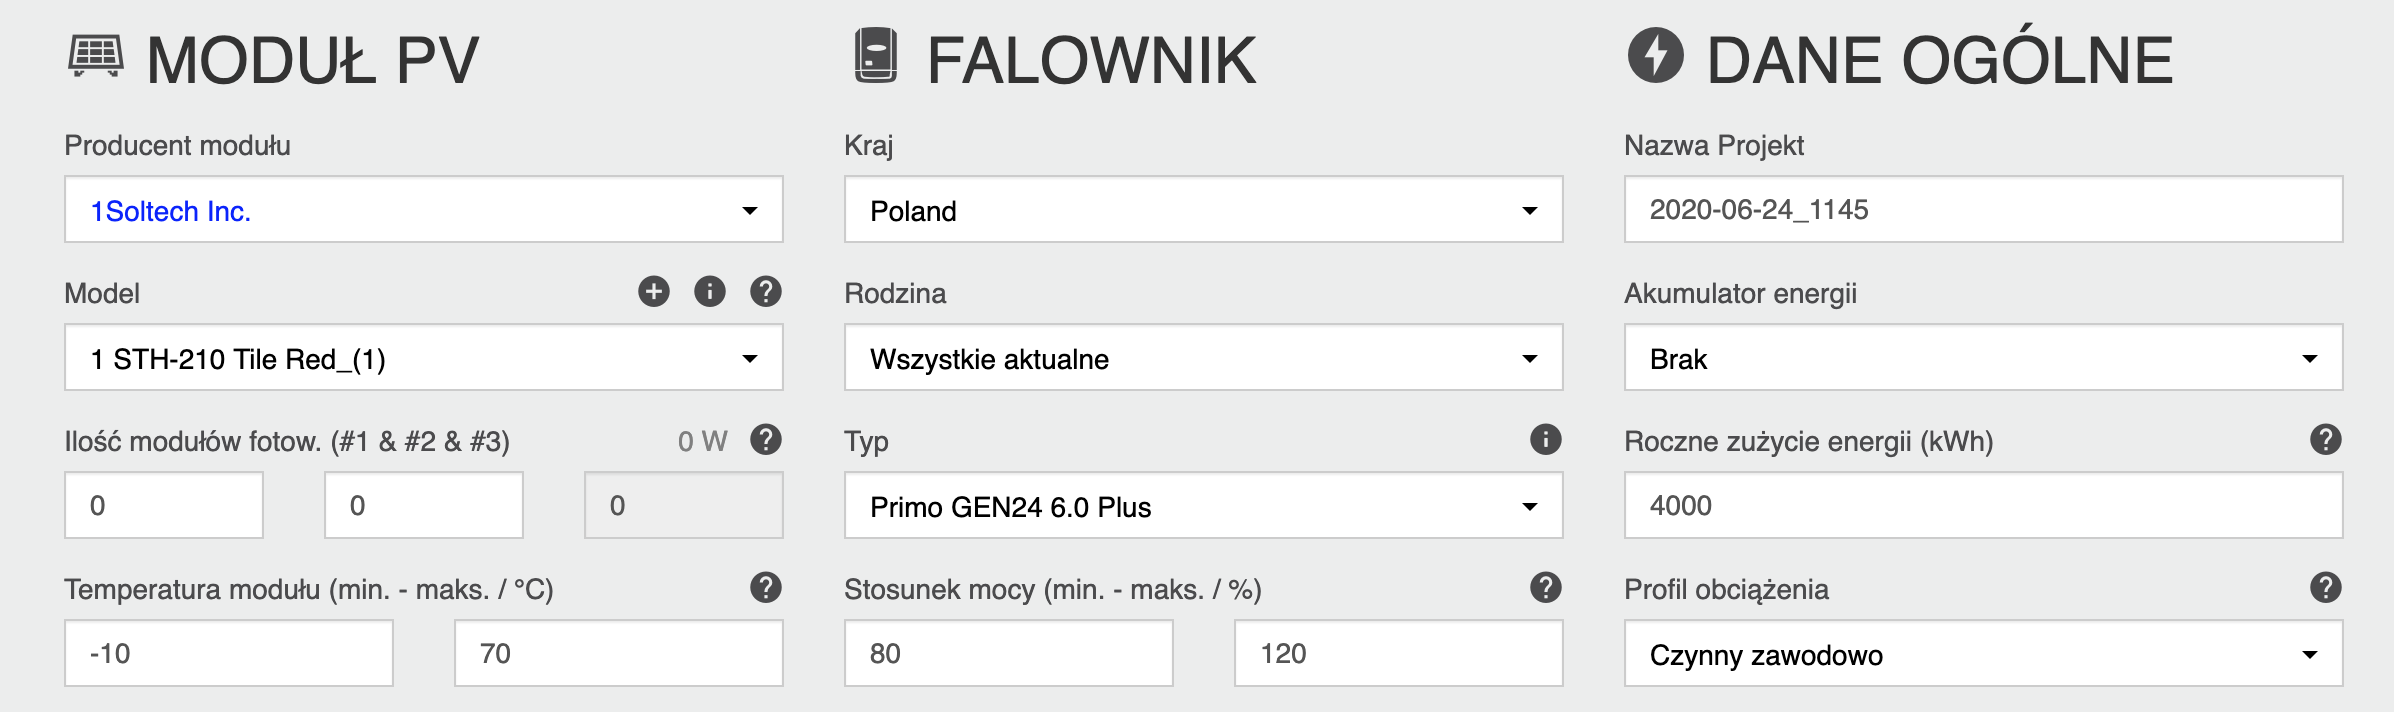Screen dimensions: 2394x712
Task: Show help for Temperatura modułu
Action: pyautogui.click(x=766, y=587)
